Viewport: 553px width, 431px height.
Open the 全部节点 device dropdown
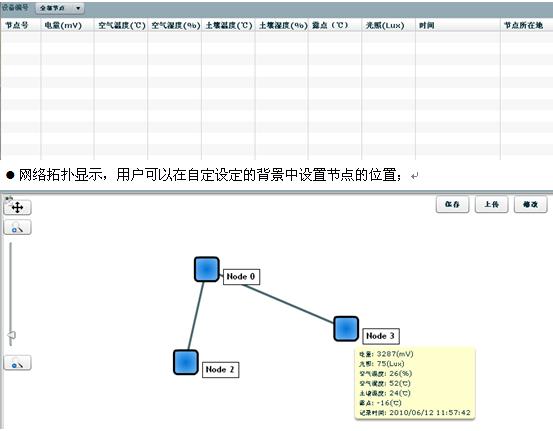(60, 8)
